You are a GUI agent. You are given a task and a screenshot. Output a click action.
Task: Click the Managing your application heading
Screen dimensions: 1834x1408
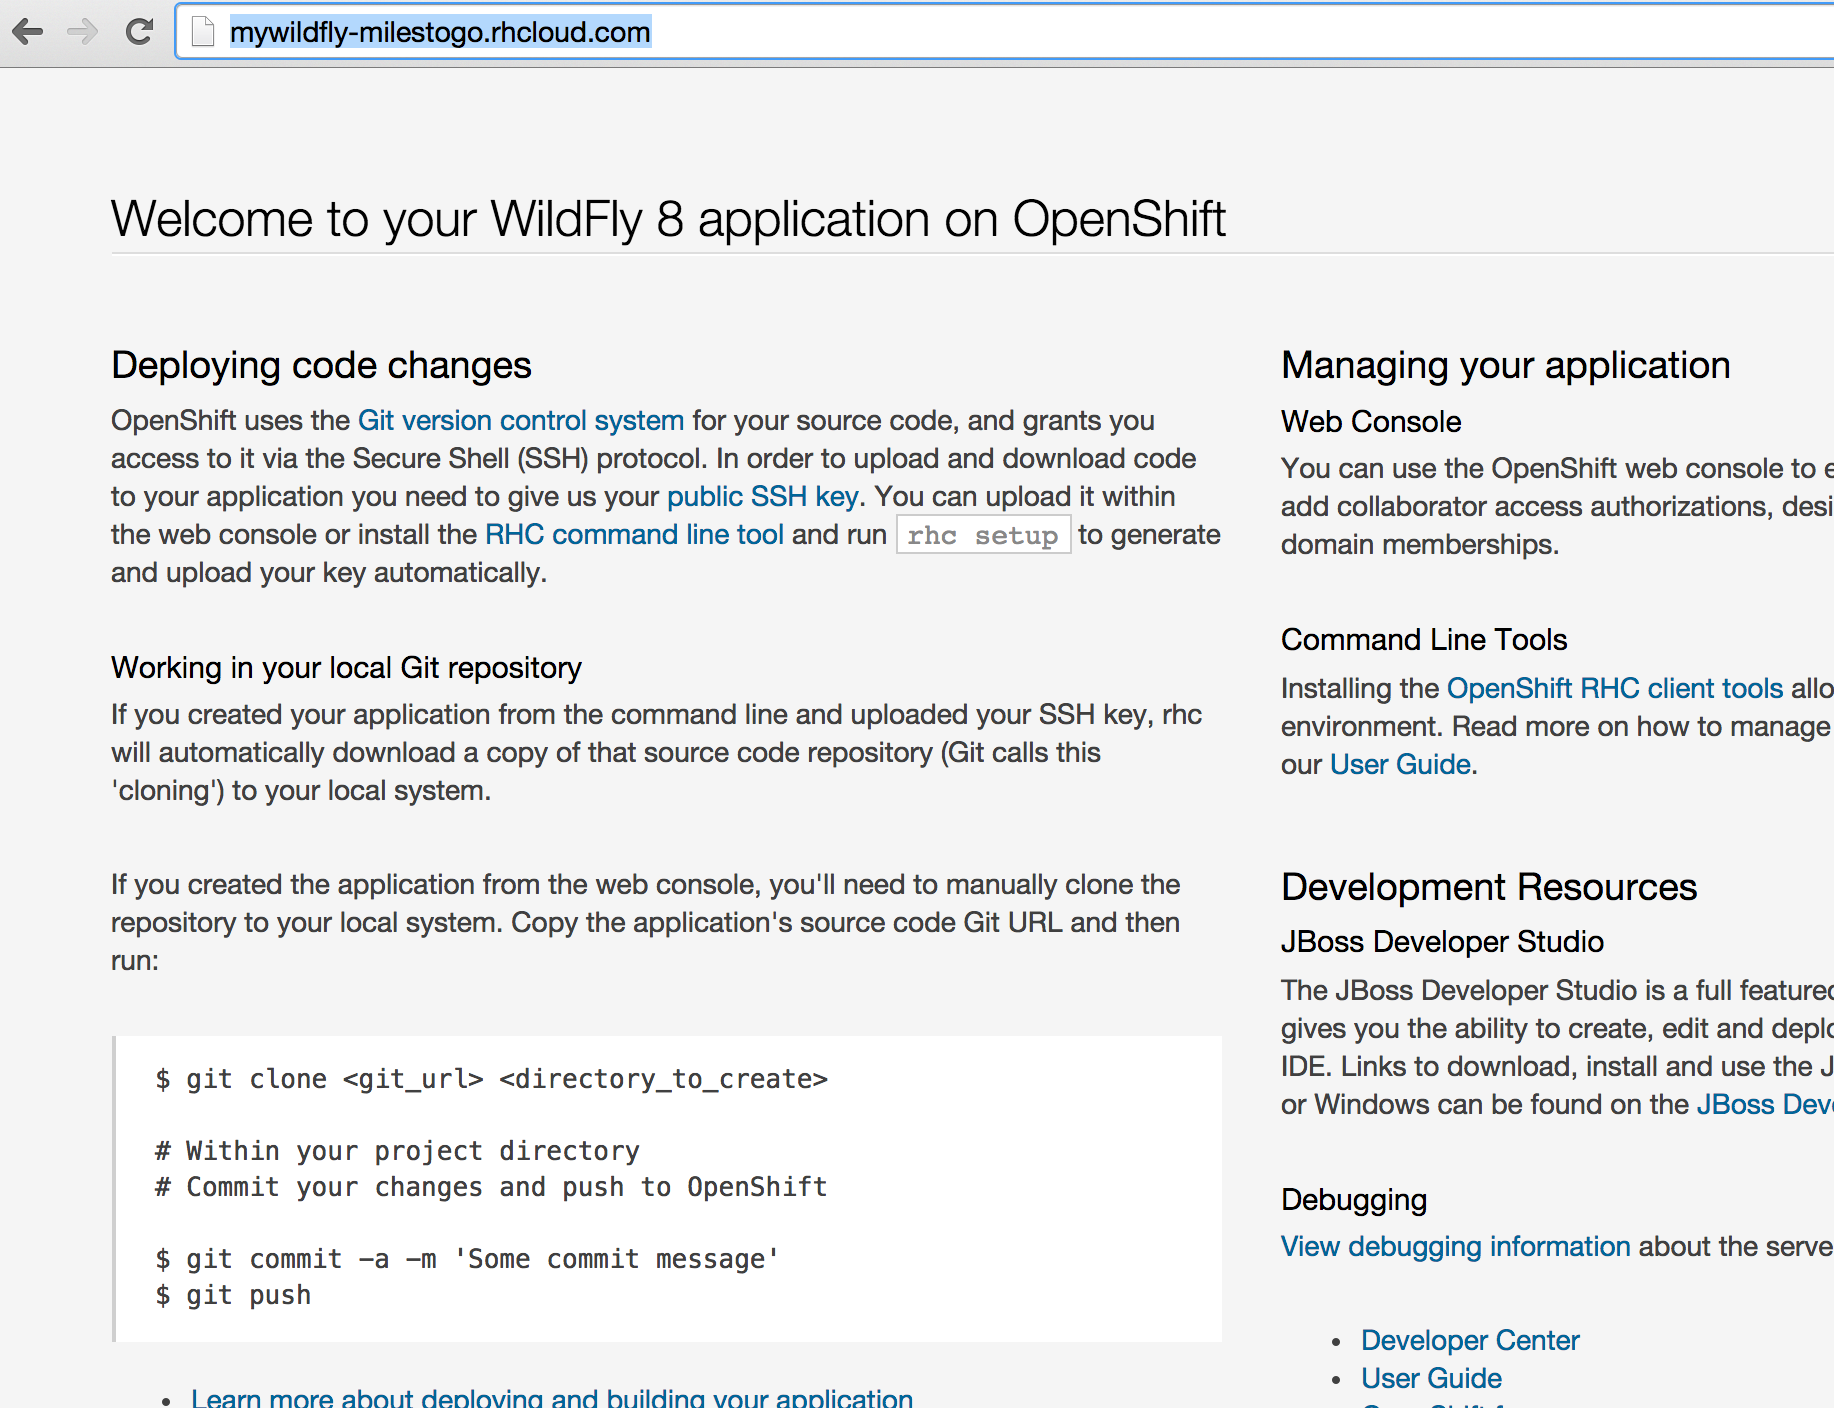click(1505, 365)
